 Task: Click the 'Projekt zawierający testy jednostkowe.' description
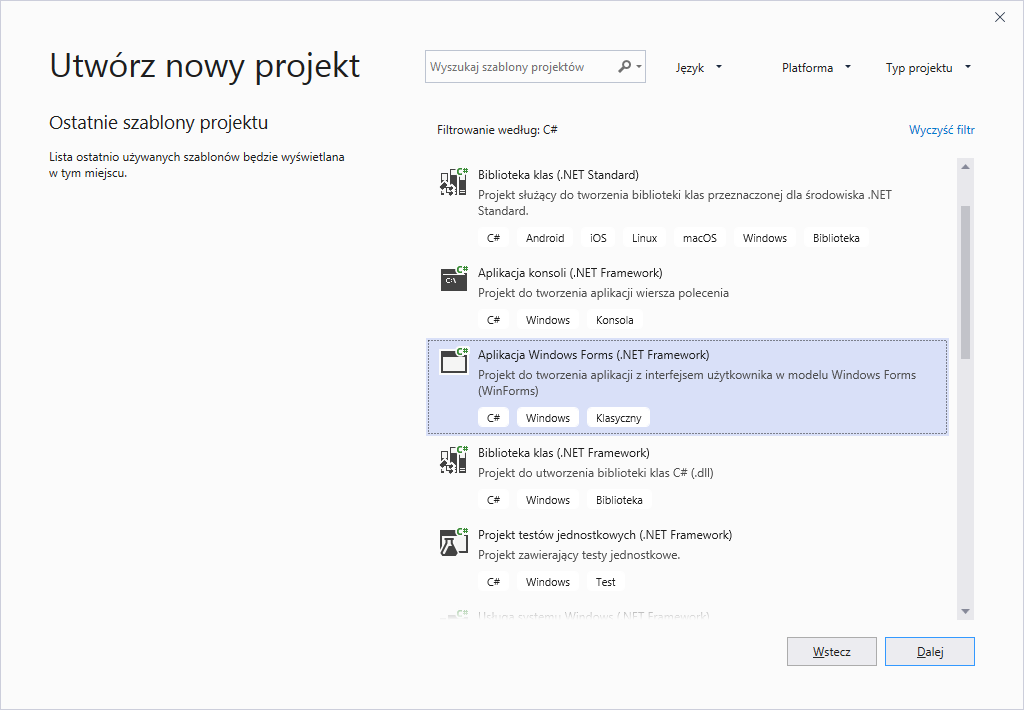(x=579, y=555)
